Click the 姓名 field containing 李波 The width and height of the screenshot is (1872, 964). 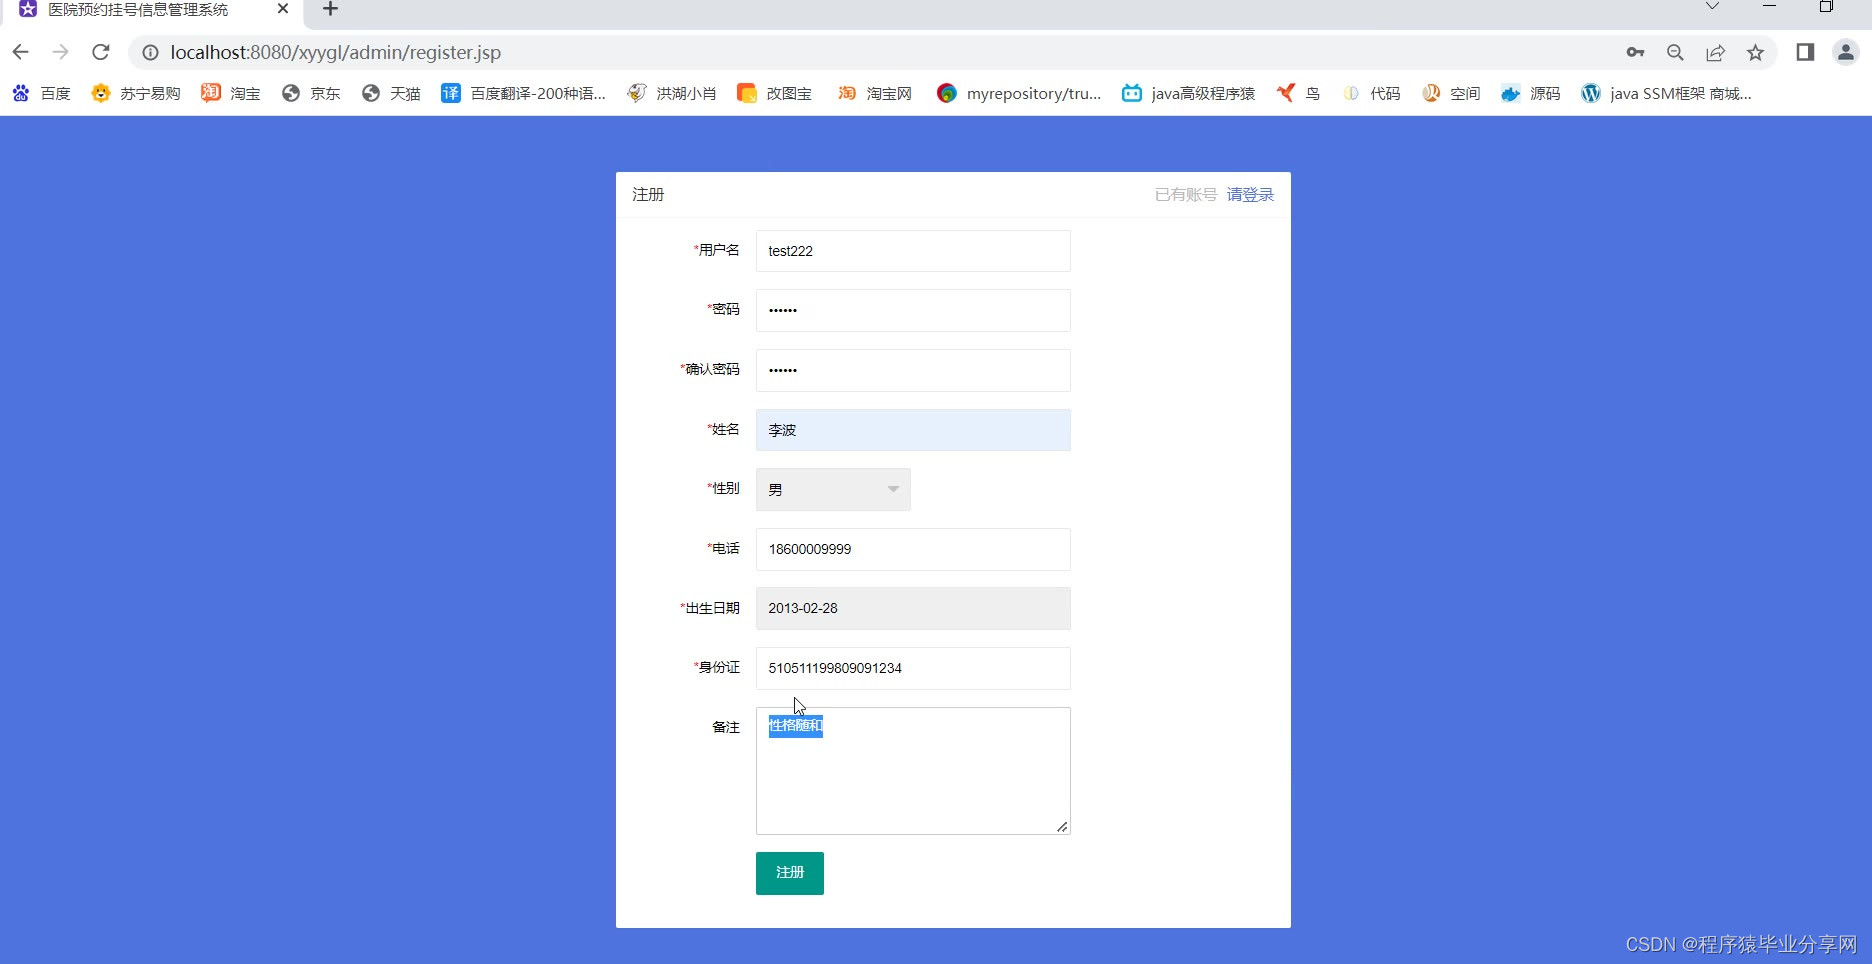(913, 430)
